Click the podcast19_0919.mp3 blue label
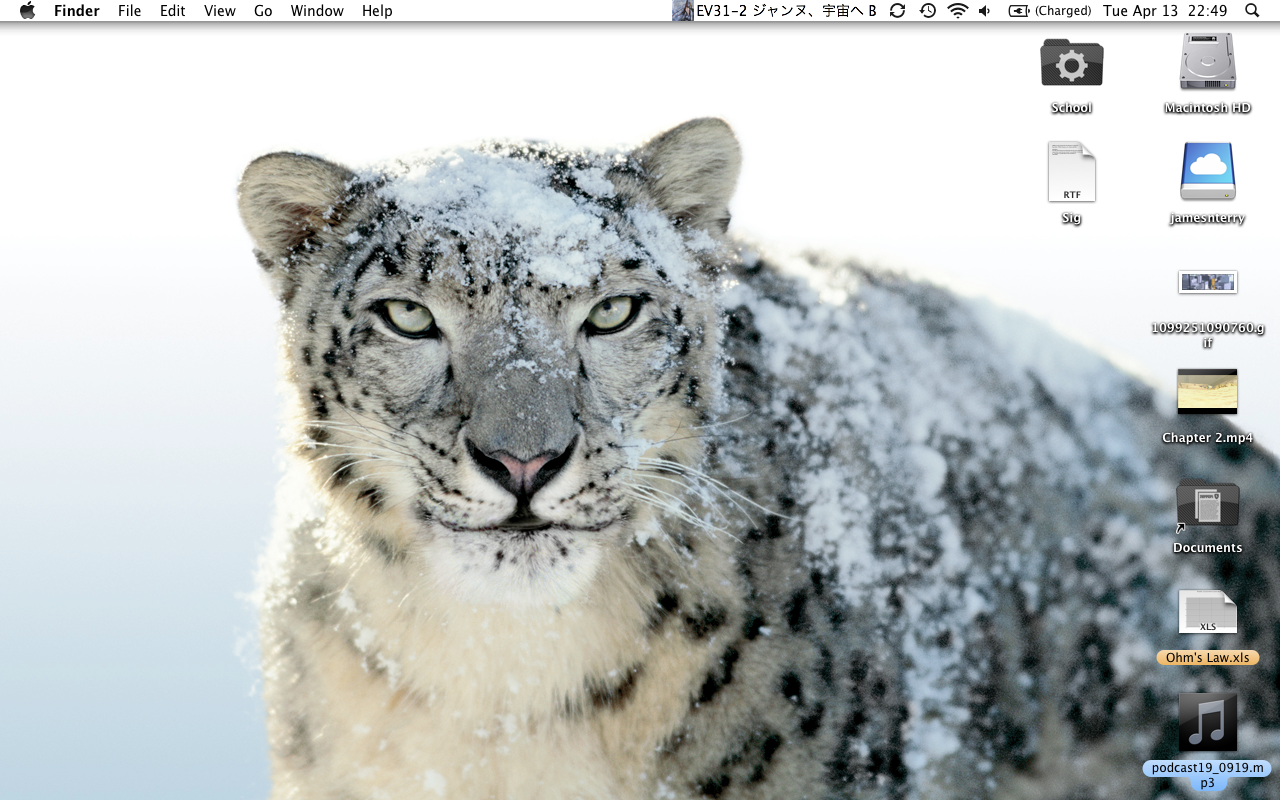1280x800 pixels. pyautogui.click(x=1208, y=775)
